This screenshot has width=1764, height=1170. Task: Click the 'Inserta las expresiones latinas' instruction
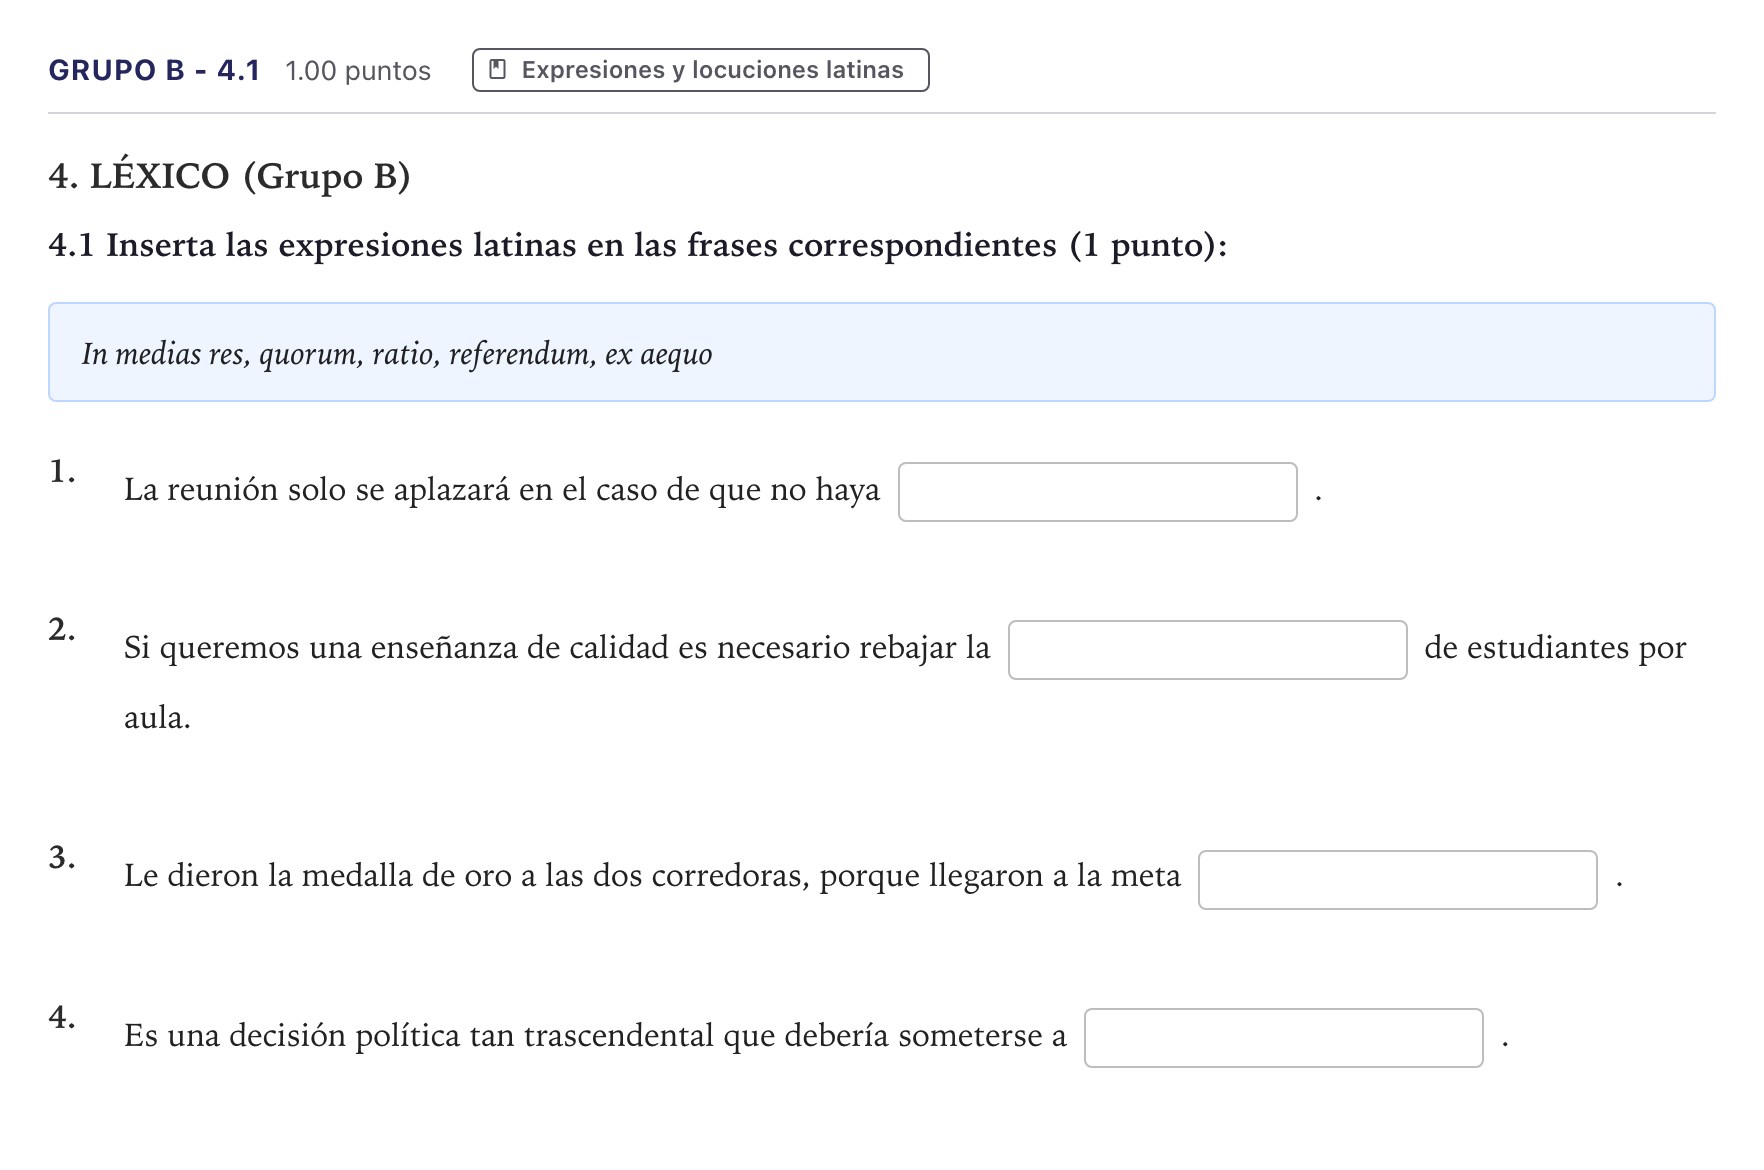click(637, 245)
